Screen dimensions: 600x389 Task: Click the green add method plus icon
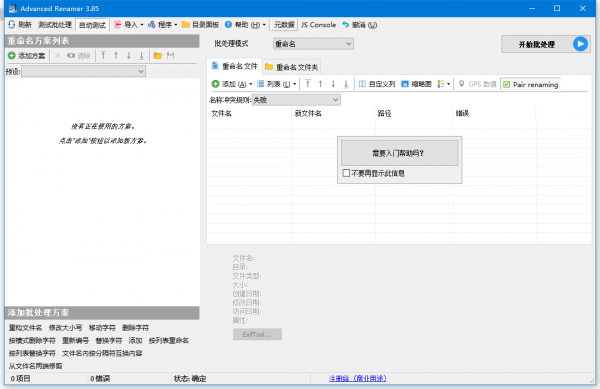click(12, 56)
